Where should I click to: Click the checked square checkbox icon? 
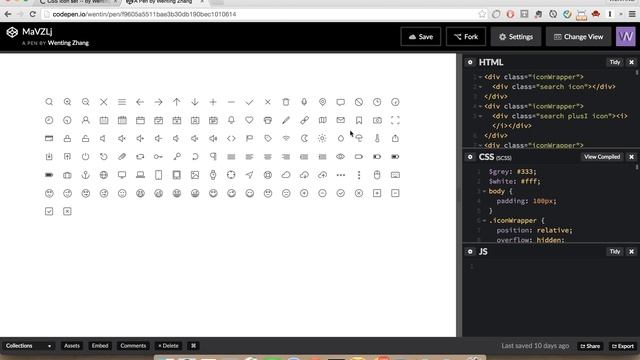pyautogui.click(x=49, y=211)
